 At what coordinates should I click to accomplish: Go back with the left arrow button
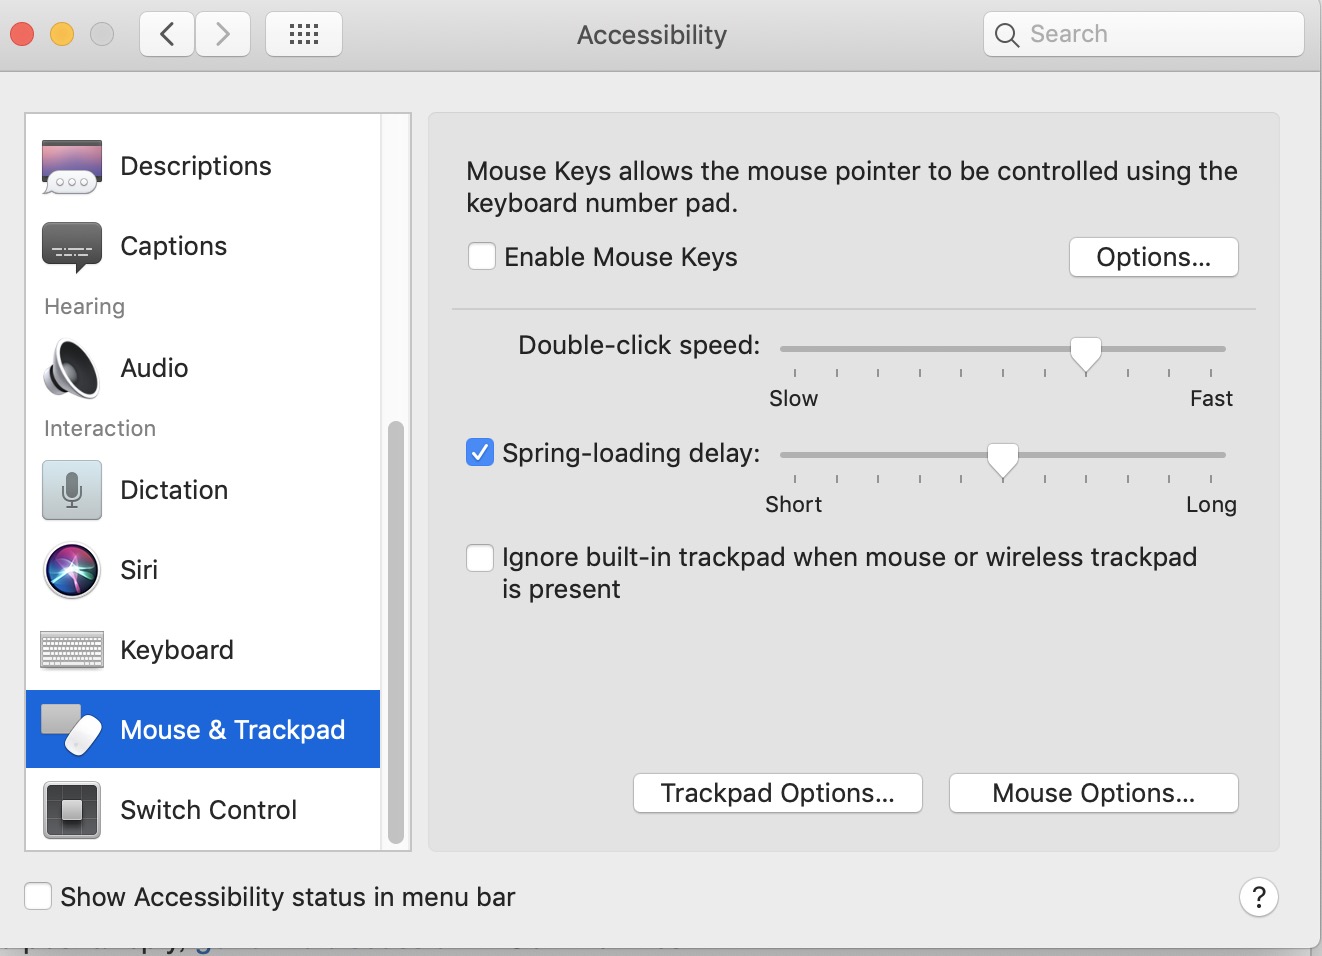[x=167, y=35]
